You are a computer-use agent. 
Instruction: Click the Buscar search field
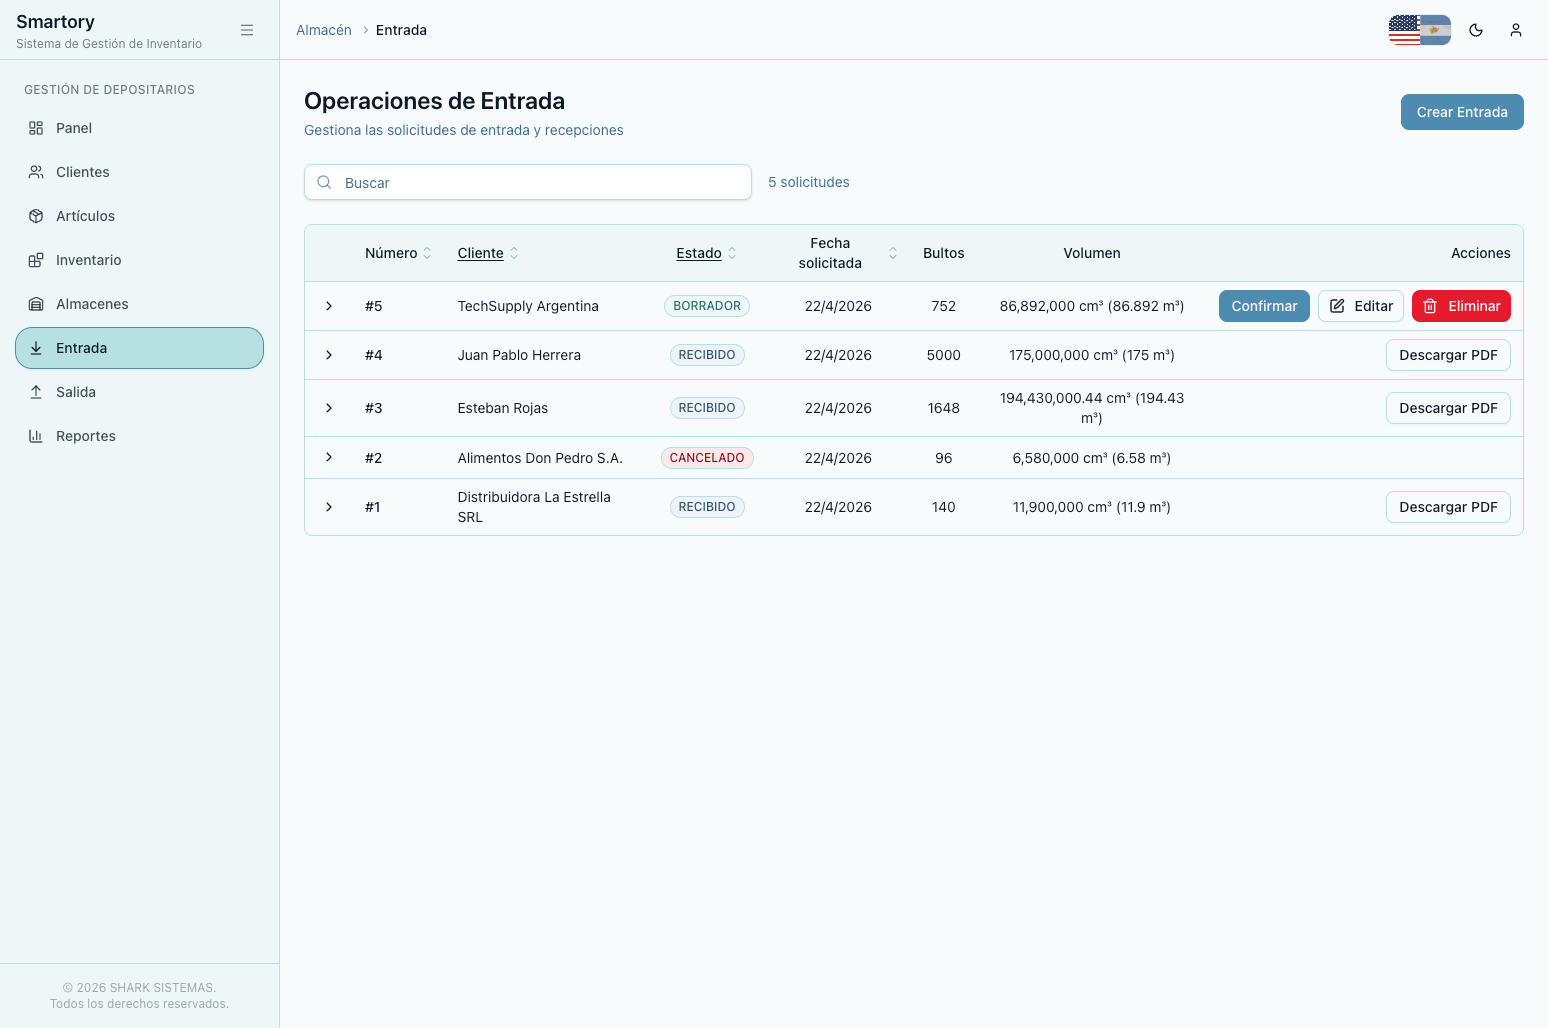pos(528,182)
